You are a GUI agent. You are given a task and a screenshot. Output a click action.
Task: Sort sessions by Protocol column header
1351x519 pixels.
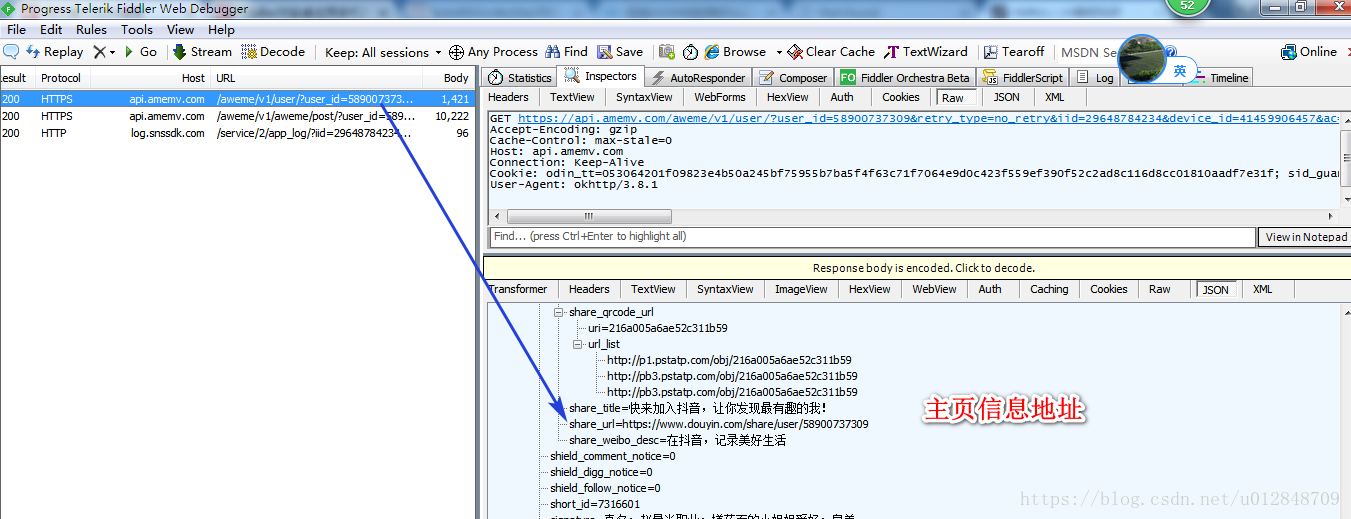pyautogui.click(x=61, y=78)
